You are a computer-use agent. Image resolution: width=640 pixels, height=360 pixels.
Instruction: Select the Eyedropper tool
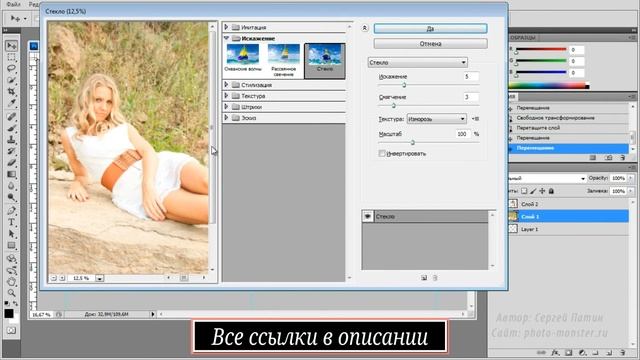11,103
